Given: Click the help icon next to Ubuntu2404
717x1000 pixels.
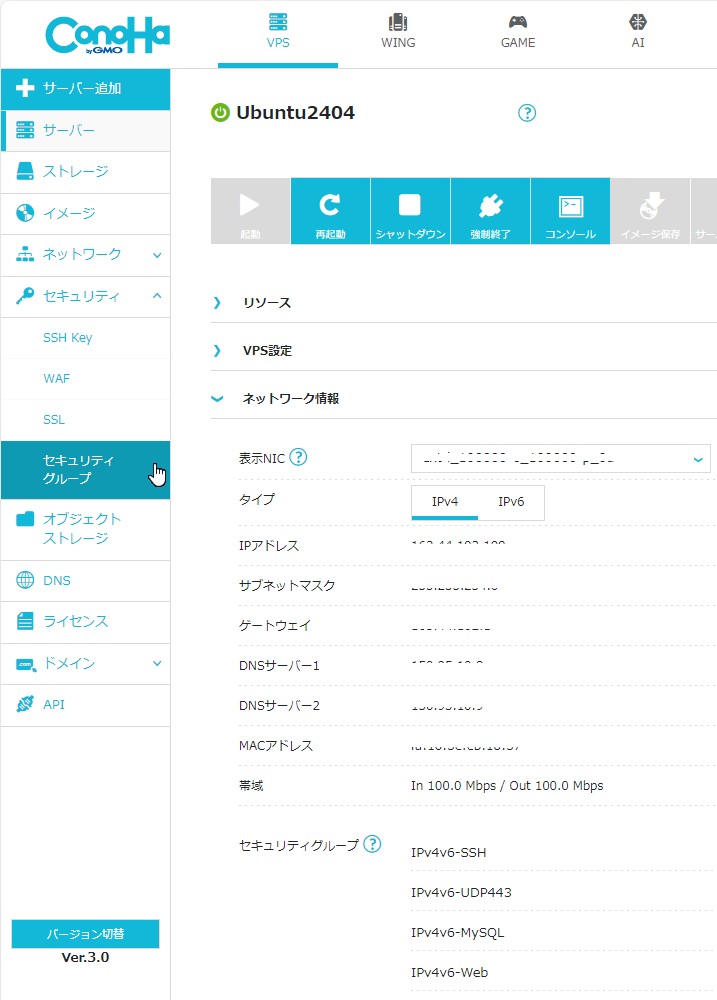Looking at the screenshot, I should point(527,113).
